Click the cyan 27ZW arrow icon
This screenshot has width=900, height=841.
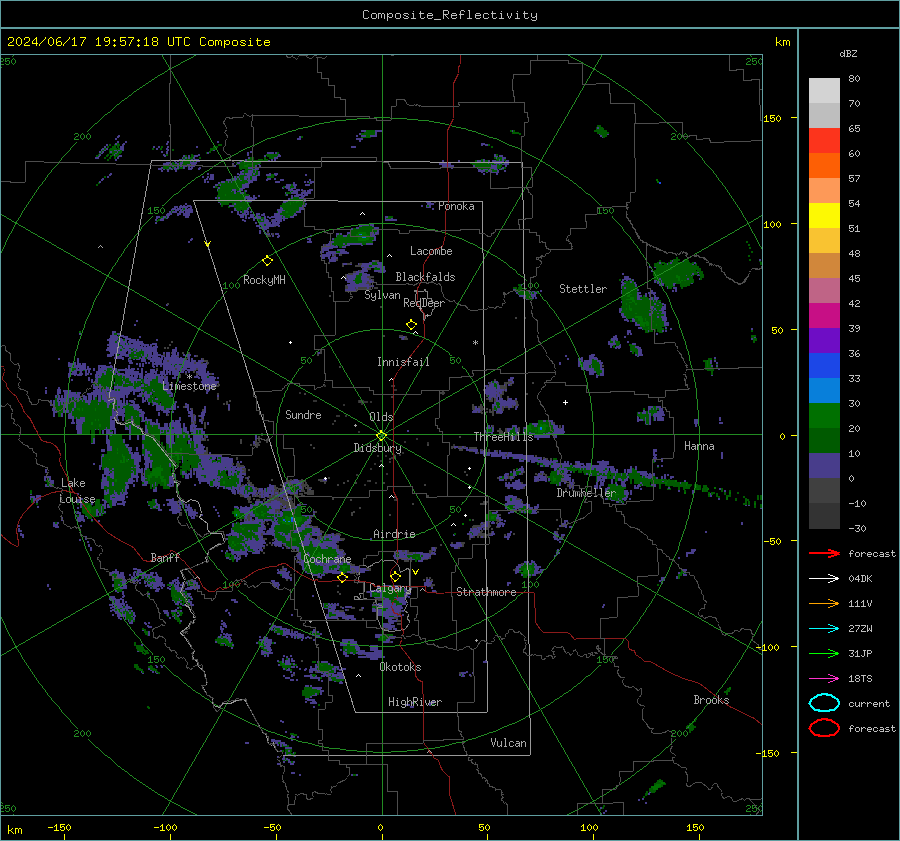pos(824,629)
